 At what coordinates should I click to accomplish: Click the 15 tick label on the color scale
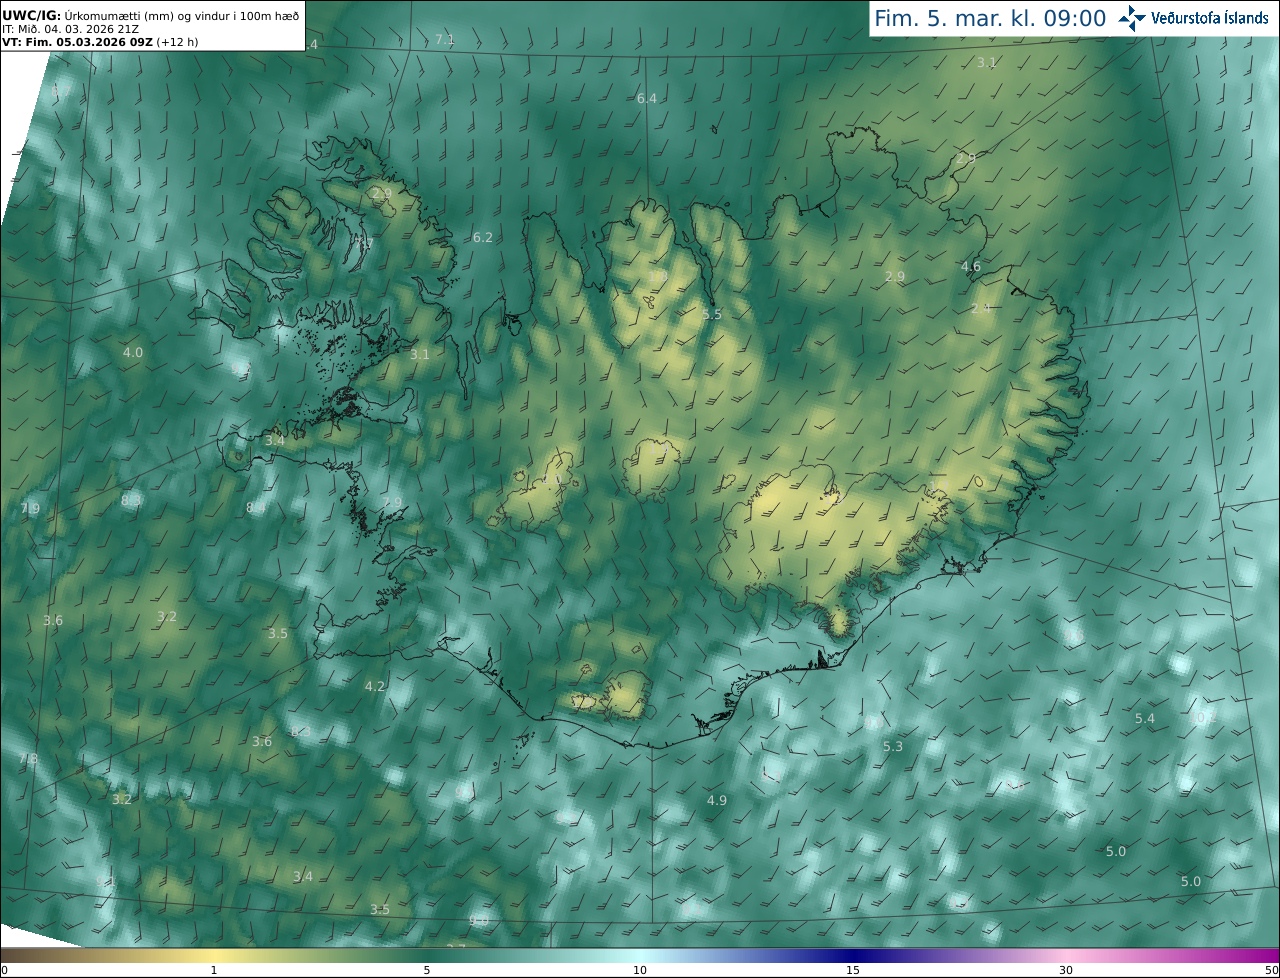coord(853,970)
